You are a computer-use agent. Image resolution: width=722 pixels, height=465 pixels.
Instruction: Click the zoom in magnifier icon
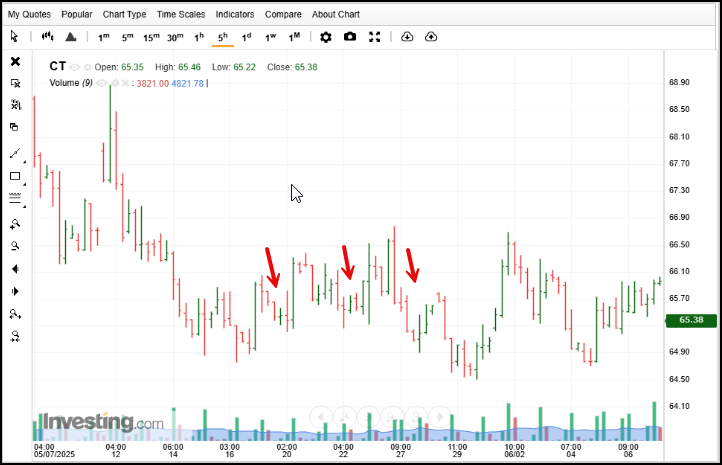[15, 224]
